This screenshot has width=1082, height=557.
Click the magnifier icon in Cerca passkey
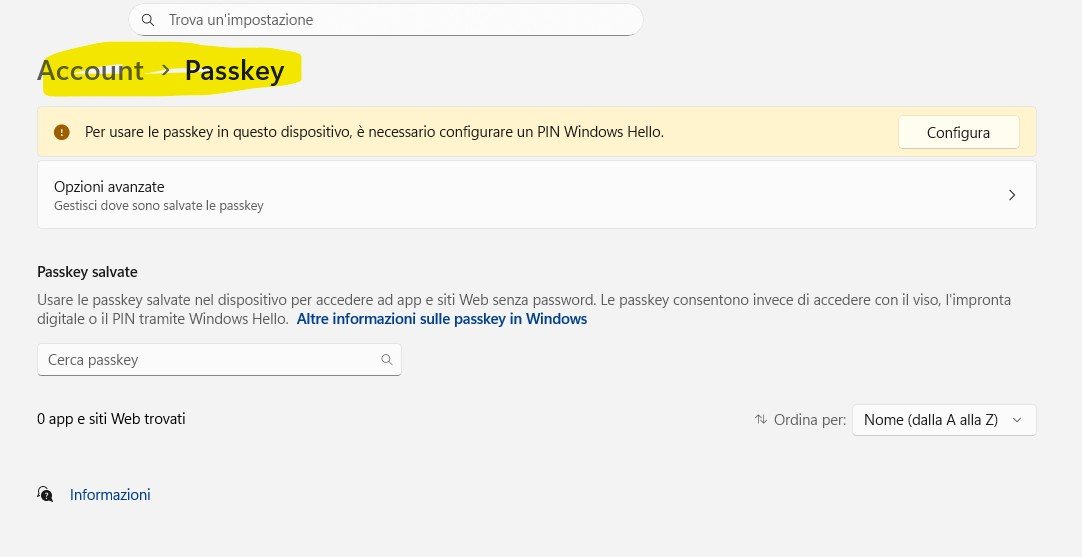pyautogui.click(x=387, y=360)
